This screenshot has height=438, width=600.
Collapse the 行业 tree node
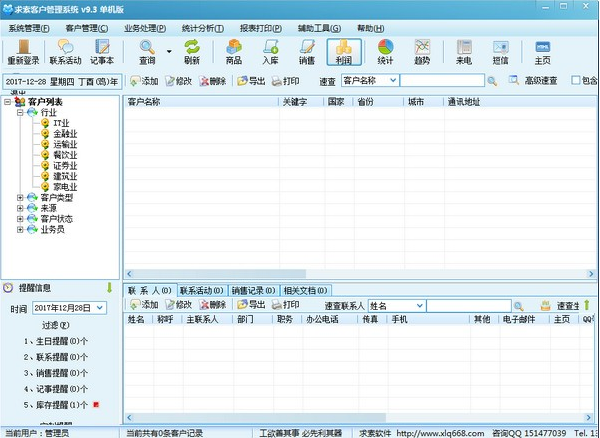pyautogui.click(x=20, y=113)
